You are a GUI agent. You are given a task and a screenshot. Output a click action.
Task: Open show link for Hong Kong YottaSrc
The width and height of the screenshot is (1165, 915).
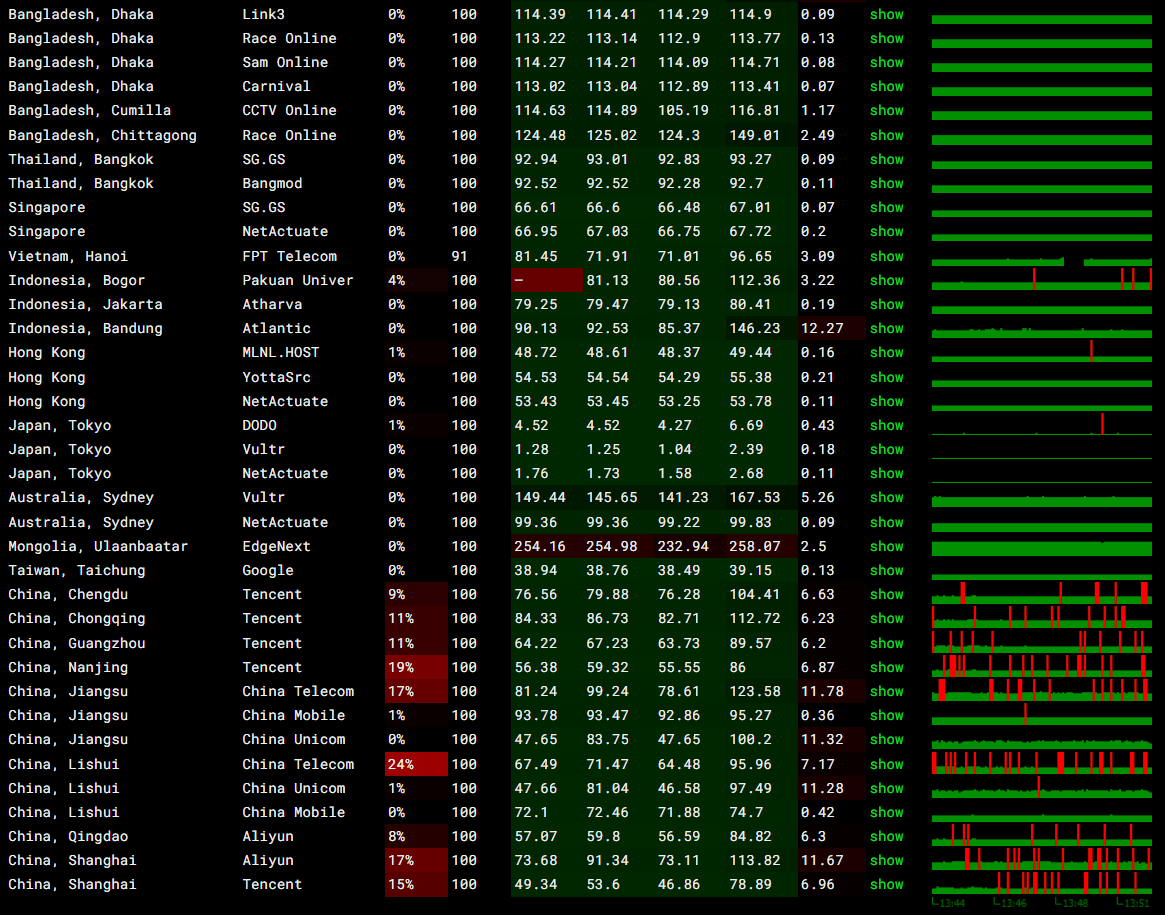886,377
